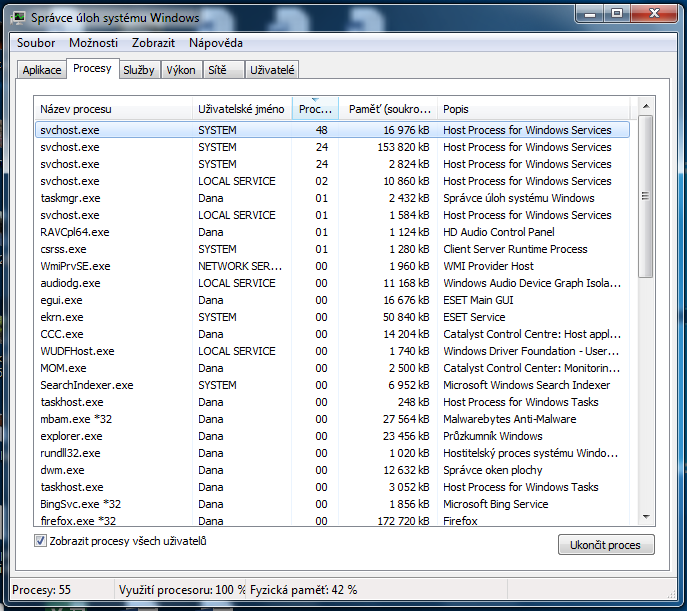Sort by Popis column header
Image resolution: width=687 pixels, height=611 pixels.
coord(534,109)
